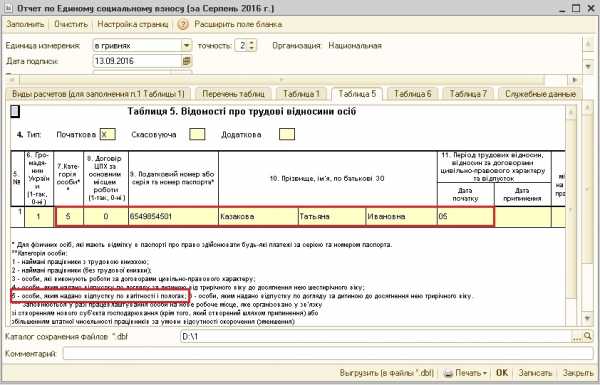600x385 pixels.
Task: Toggle the Скасовуюча checkbox
Action: [x=197, y=134]
